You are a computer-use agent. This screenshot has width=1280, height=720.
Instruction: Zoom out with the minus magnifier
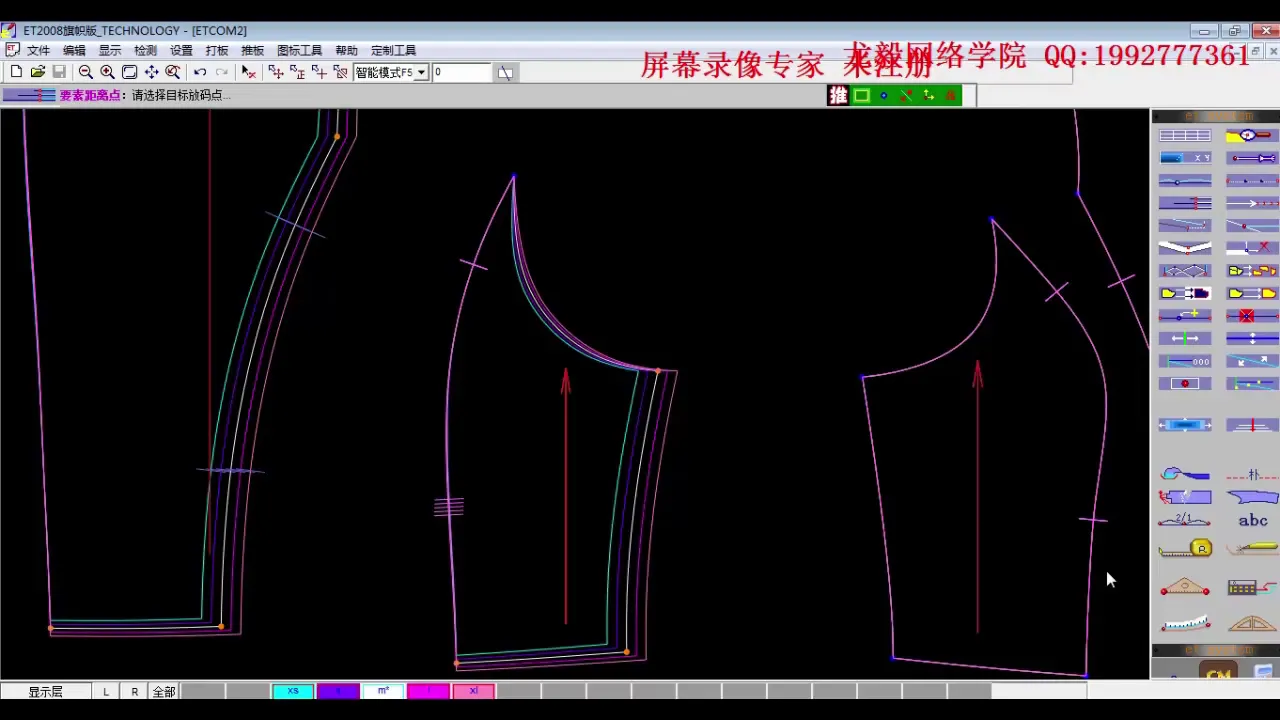click(x=86, y=72)
